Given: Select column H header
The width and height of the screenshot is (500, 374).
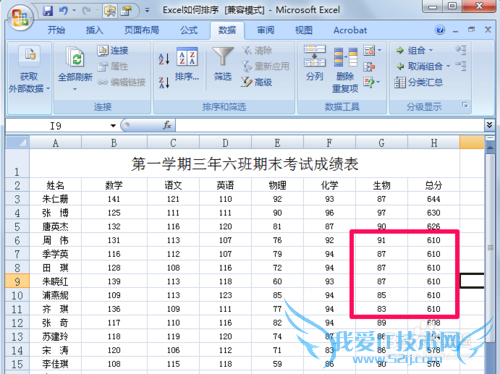Looking at the screenshot, I should [434, 143].
